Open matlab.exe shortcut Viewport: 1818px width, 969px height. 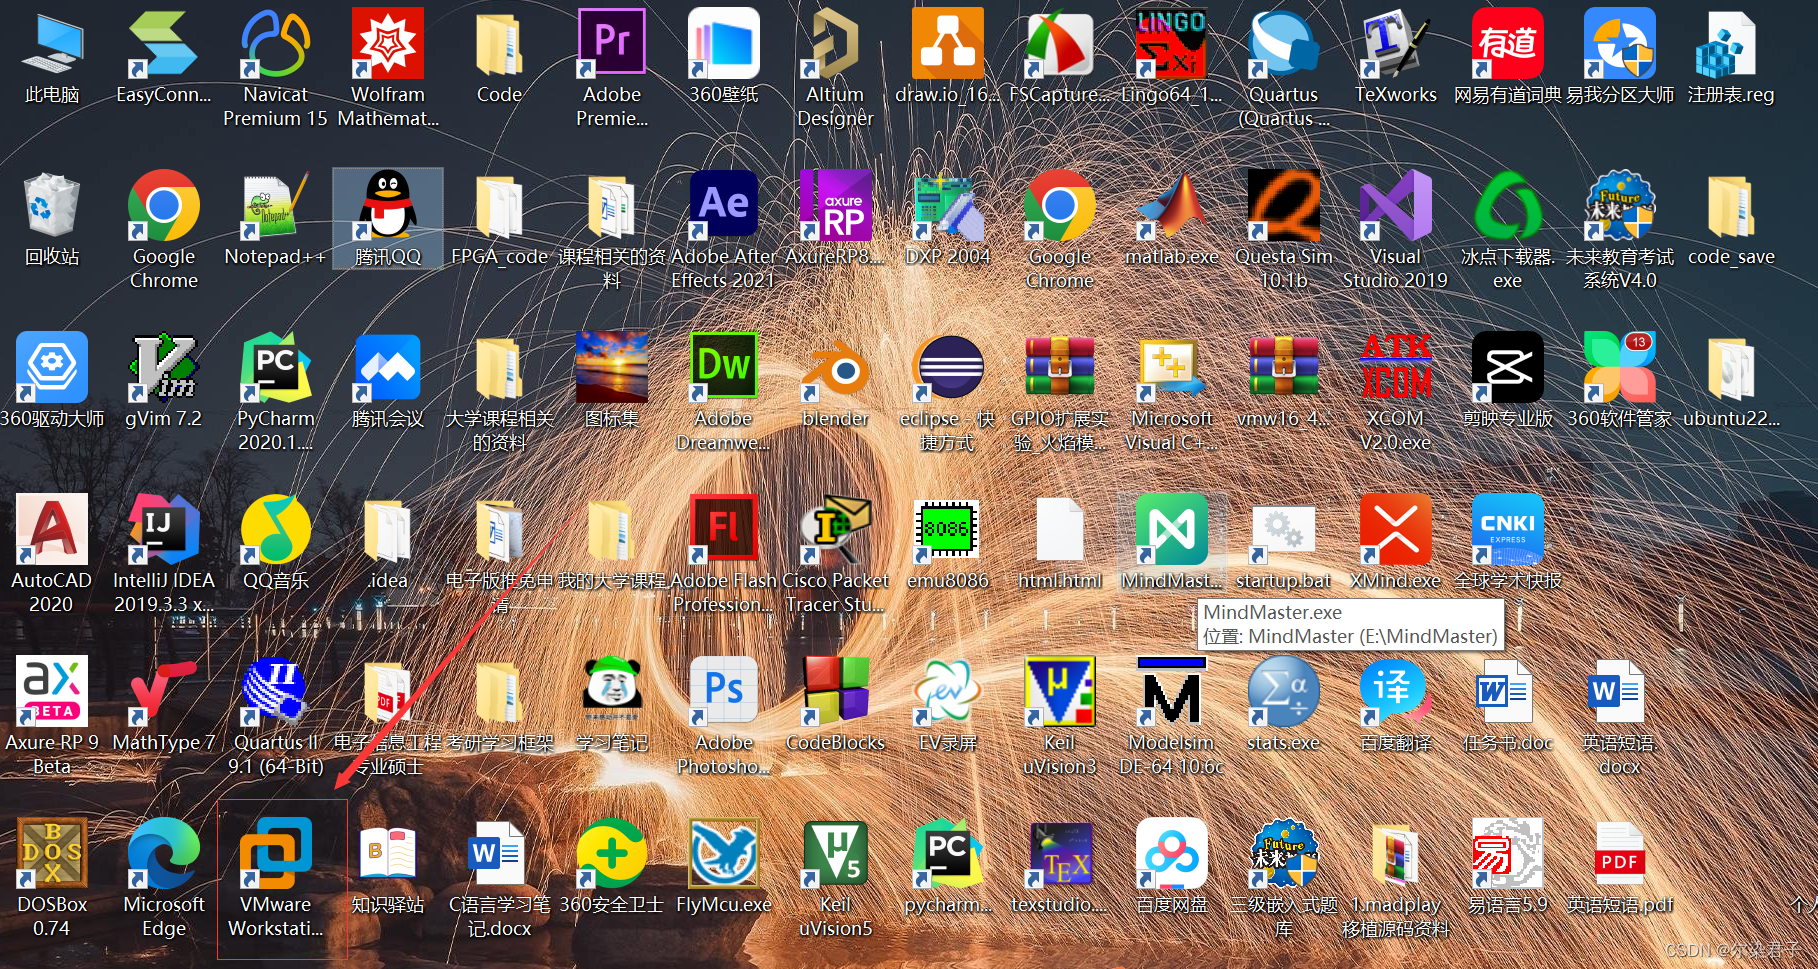point(1172,205)
